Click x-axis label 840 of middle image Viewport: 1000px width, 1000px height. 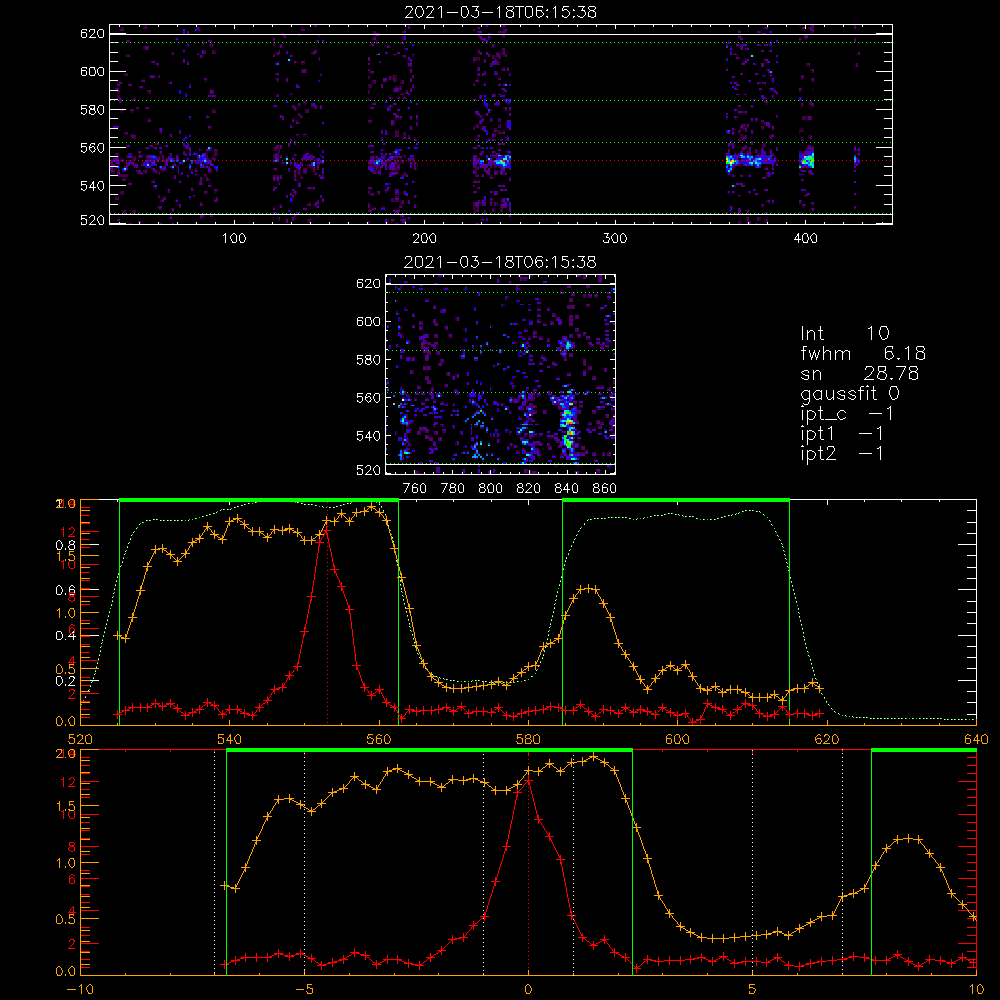coord(566,489)
